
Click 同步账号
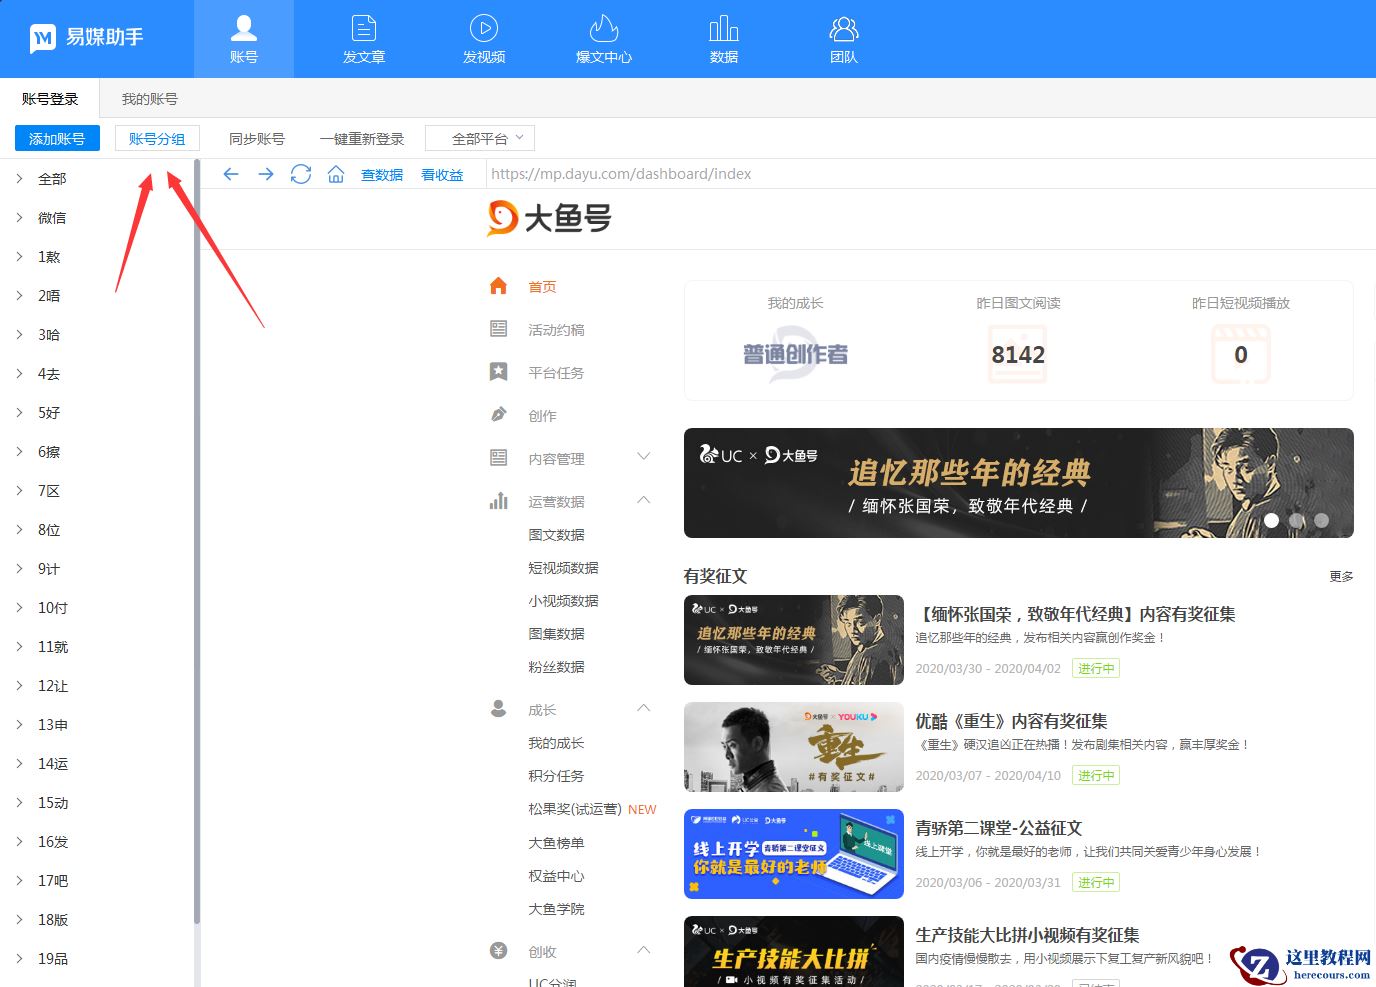257,139
